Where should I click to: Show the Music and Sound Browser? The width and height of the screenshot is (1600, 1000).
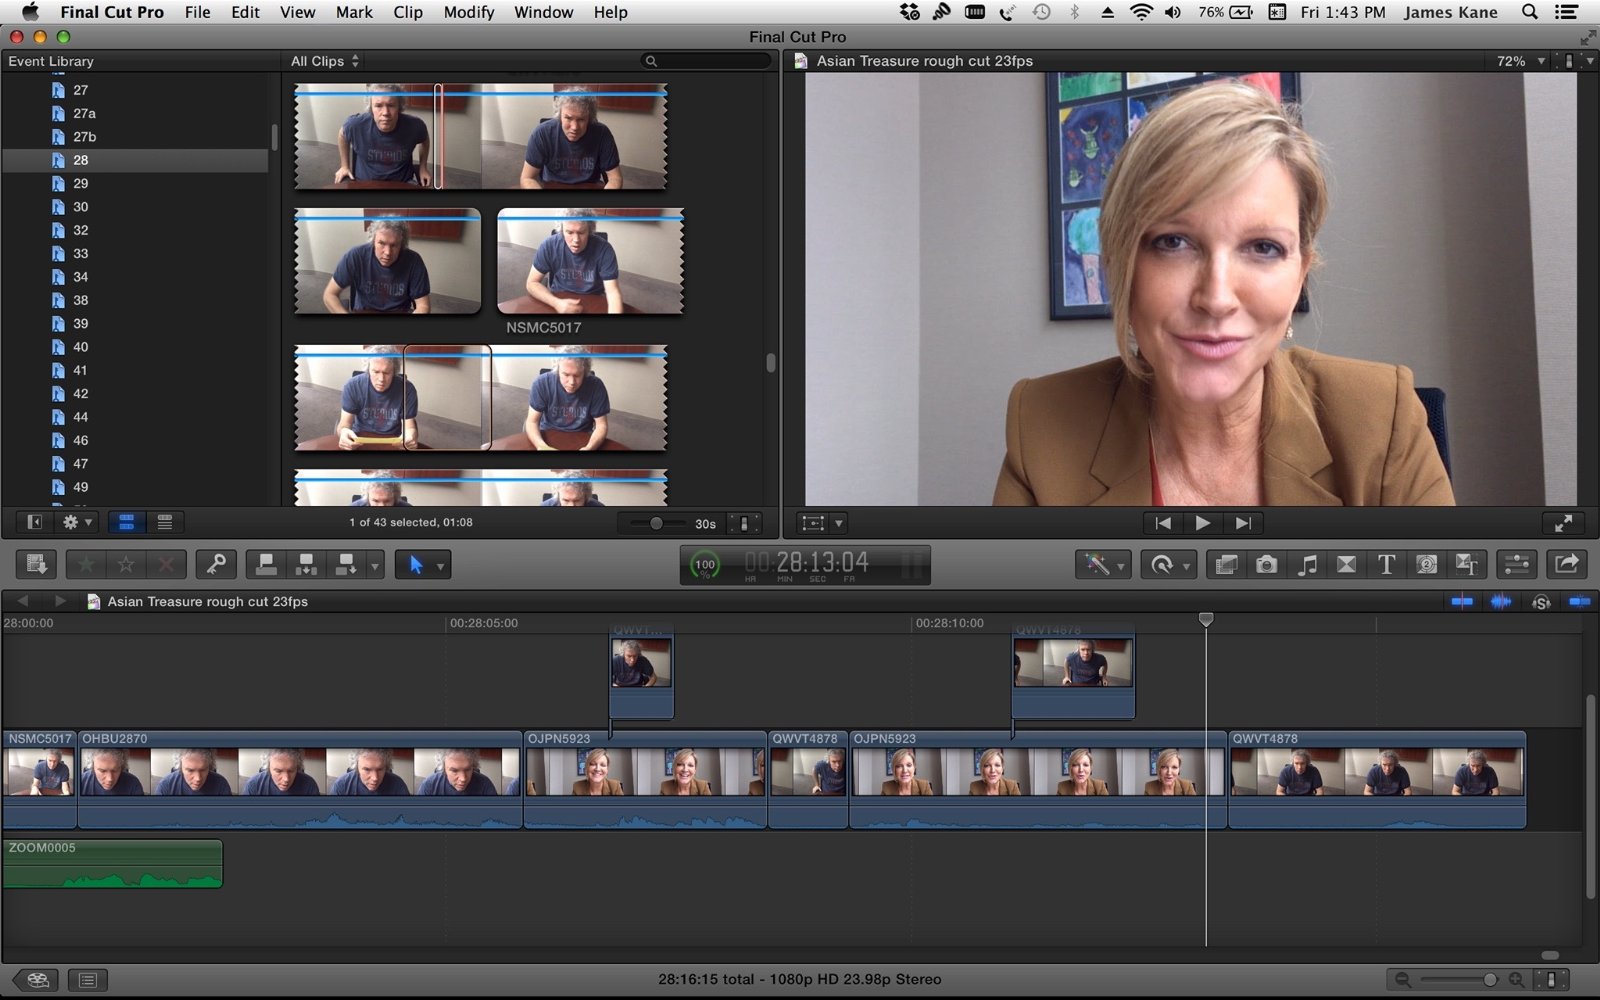point(1306,565)
